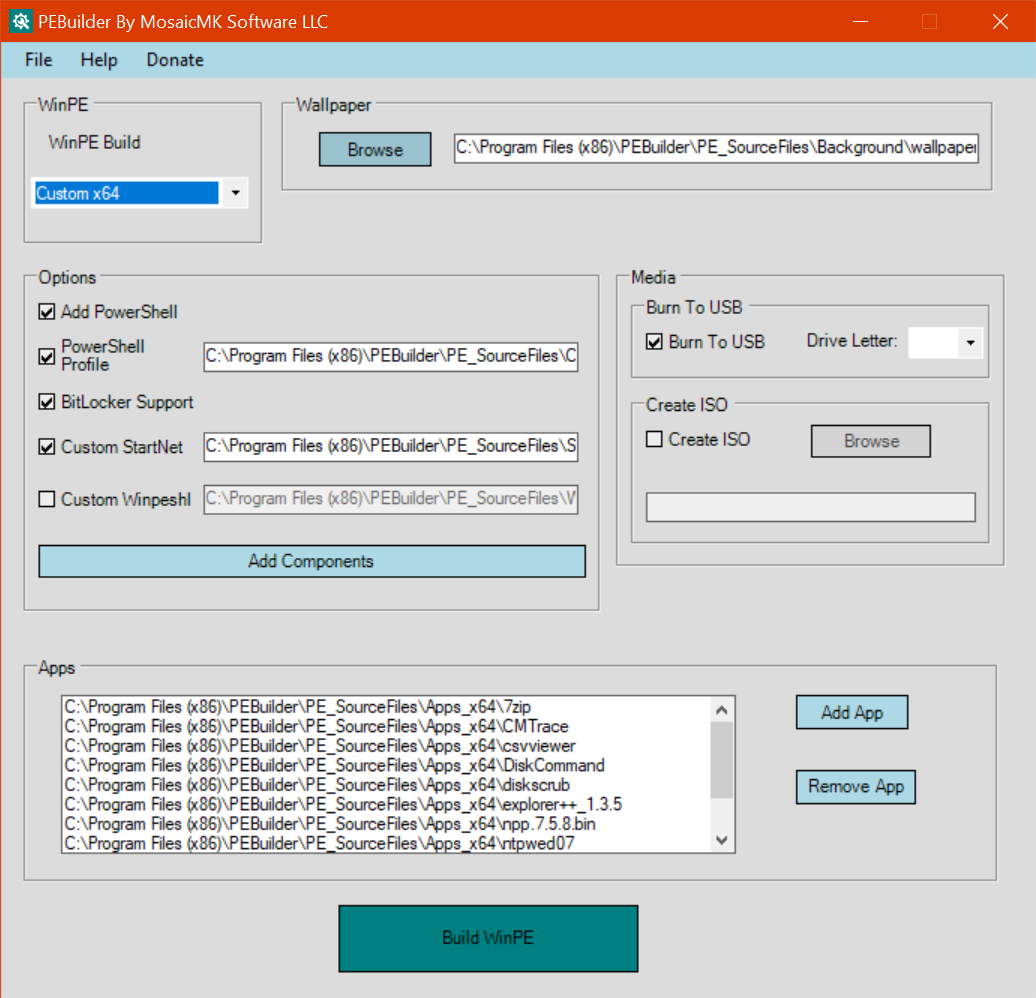Image resolution: width=1036 pixels, height=998 pixels.
Task: Click the ISO output path field
Action: pos(811,507)
